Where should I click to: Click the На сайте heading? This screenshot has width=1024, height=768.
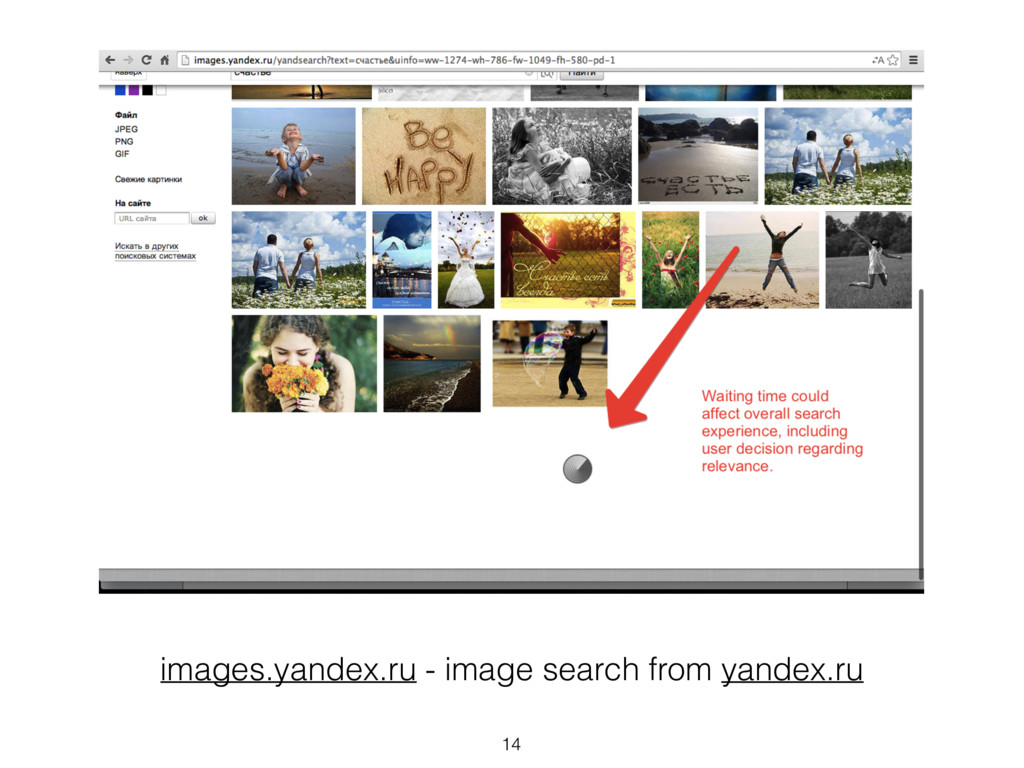coord(133,203)
